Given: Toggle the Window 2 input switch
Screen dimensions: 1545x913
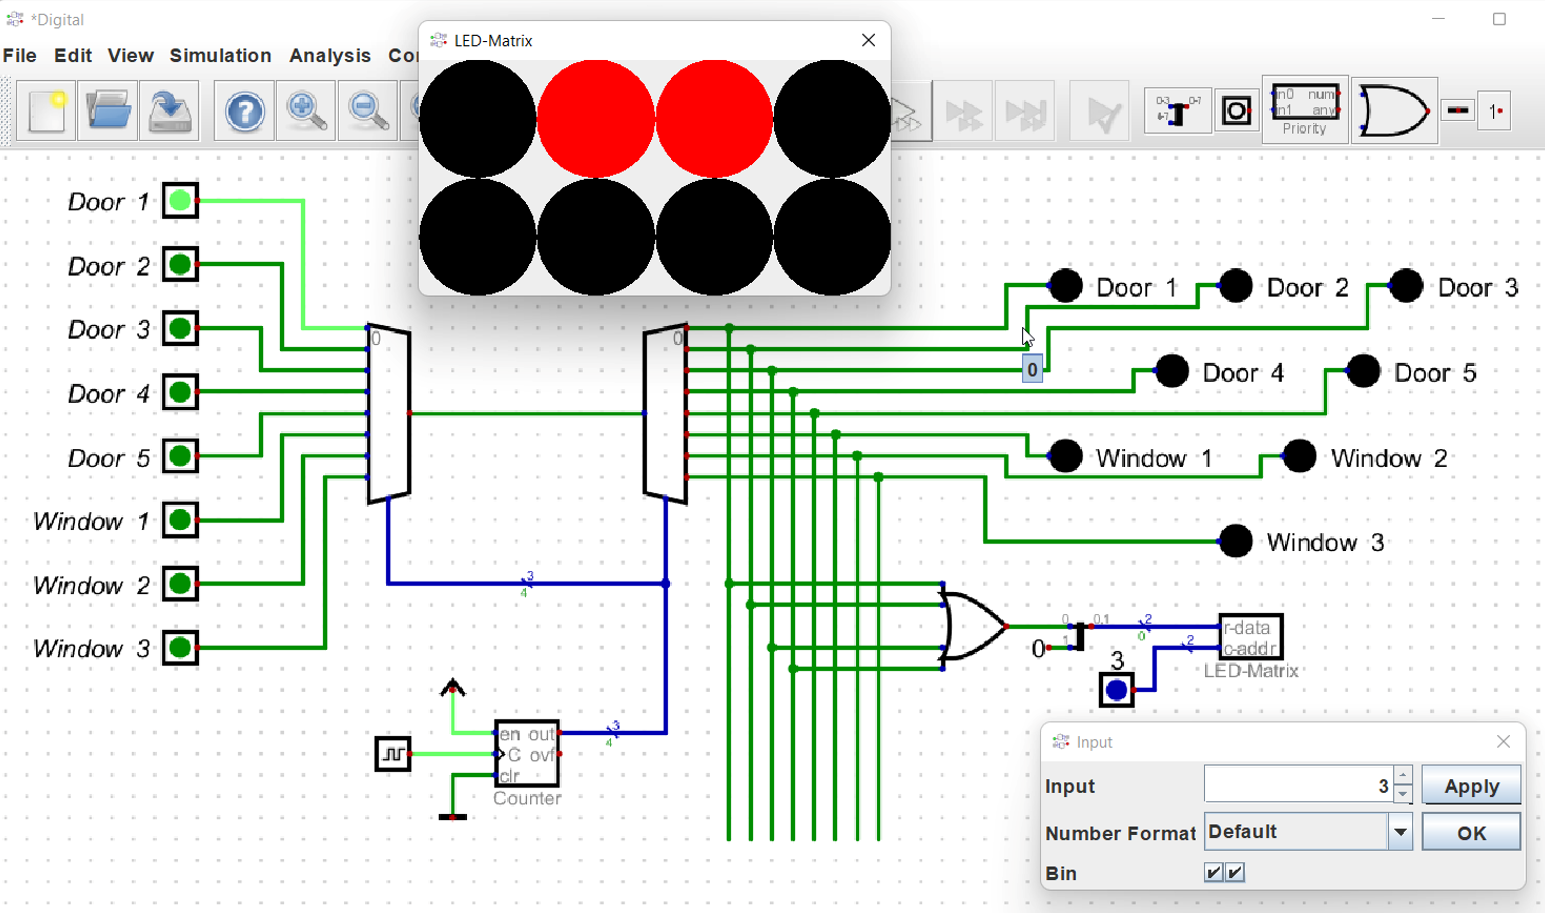Looking at the screenshot, I should click(x=180, y=585).
